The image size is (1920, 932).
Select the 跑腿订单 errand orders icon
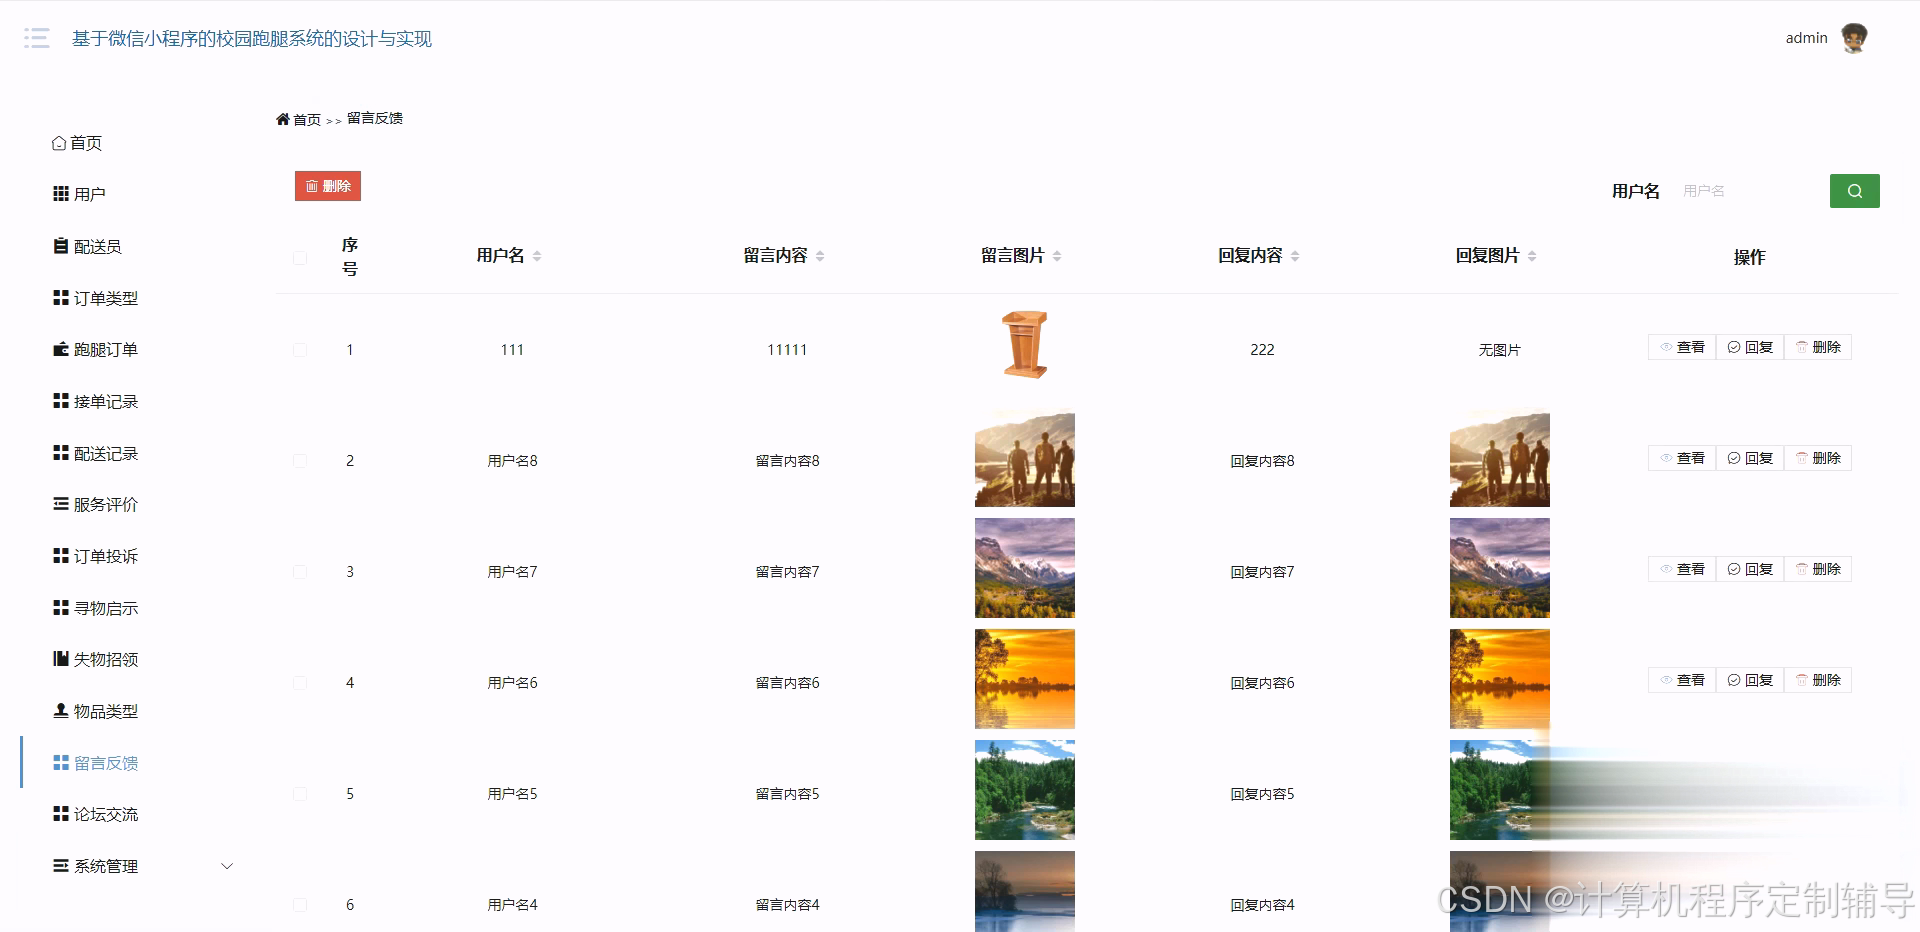pyautogui.click(x=59, y=349)
